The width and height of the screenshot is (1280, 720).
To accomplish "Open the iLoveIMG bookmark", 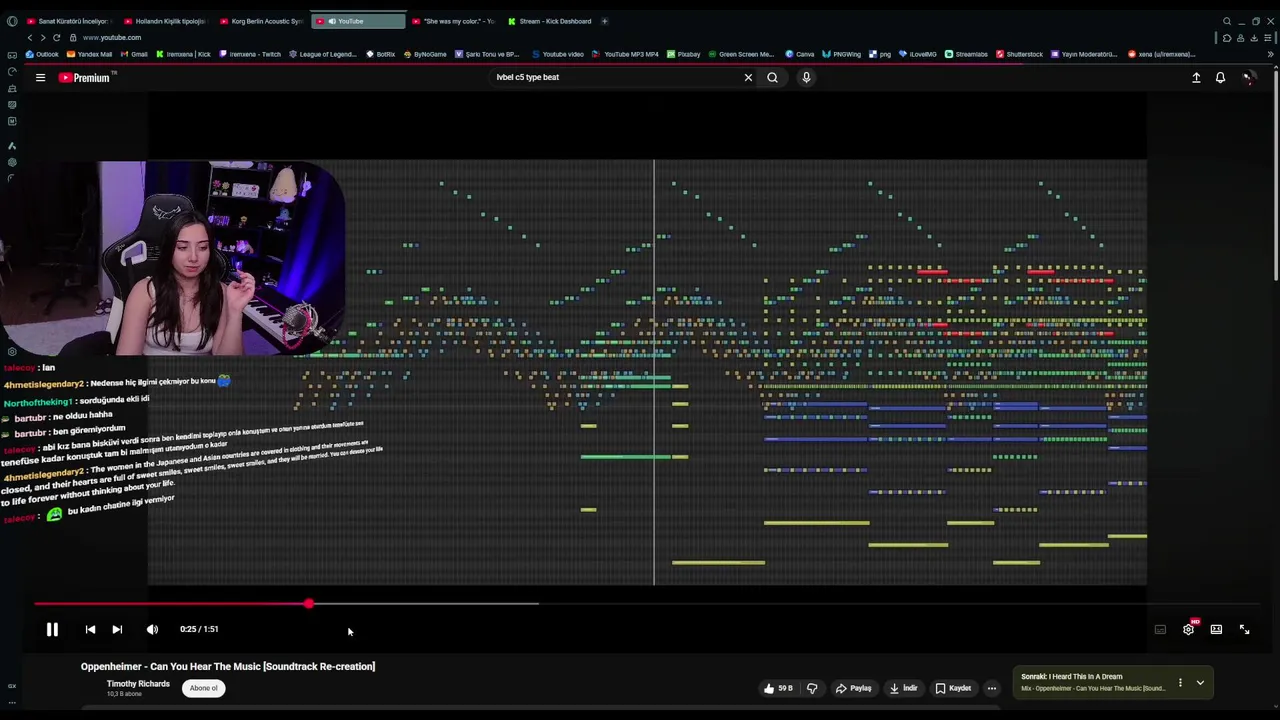I will point(917,54).
